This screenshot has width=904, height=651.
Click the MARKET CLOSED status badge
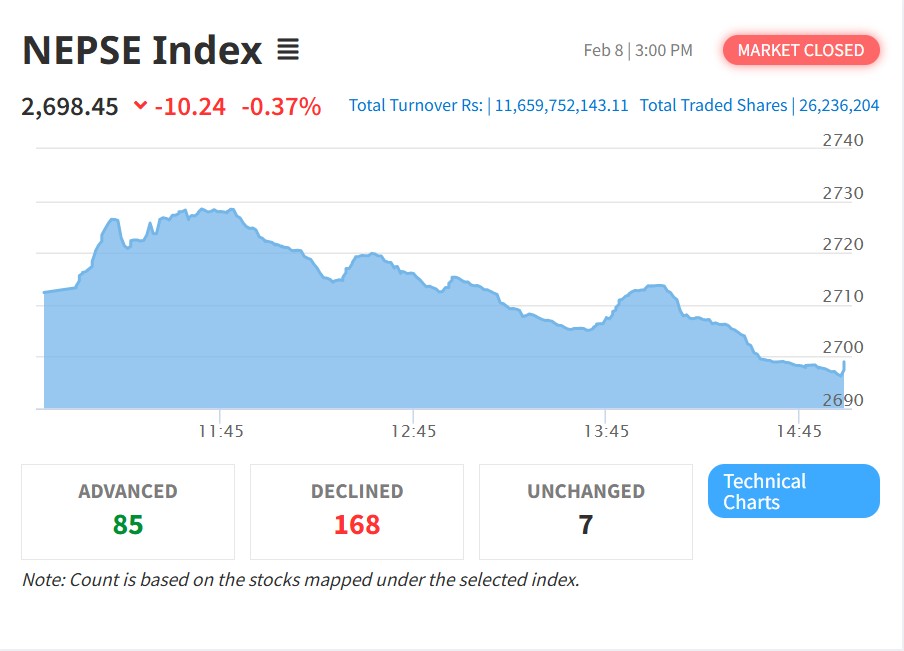[800, 50]
